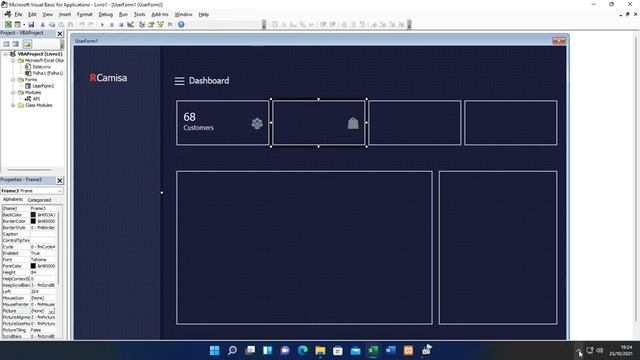Close the Project - VBAProject panel
640x360 pixels.
coord(60,33)
